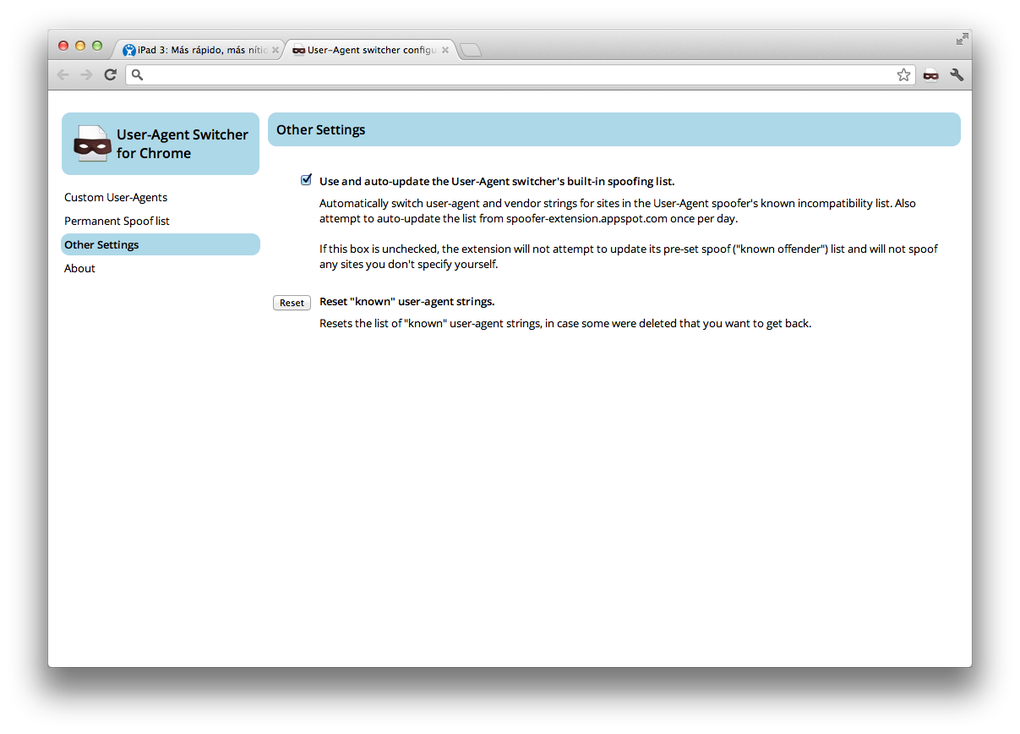Click the "Resets the list of known" description
The image size is (1020, 734).
click(x=565, y=323)
